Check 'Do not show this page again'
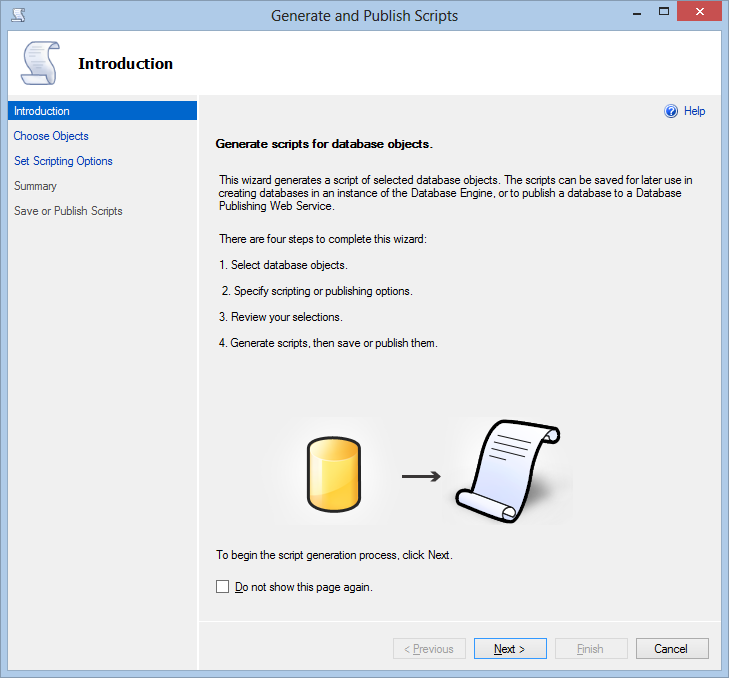This screenshot has width=729, height=678. point(222,586)
